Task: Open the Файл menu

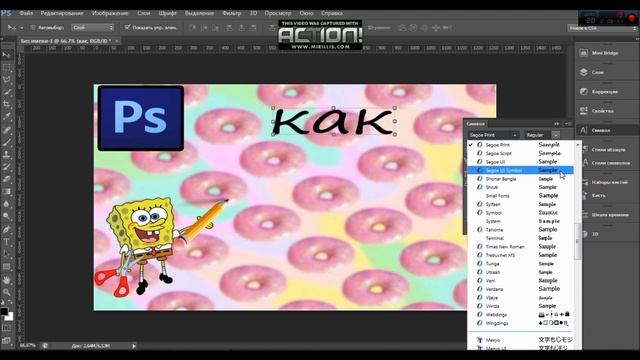Action: [26, 13]
